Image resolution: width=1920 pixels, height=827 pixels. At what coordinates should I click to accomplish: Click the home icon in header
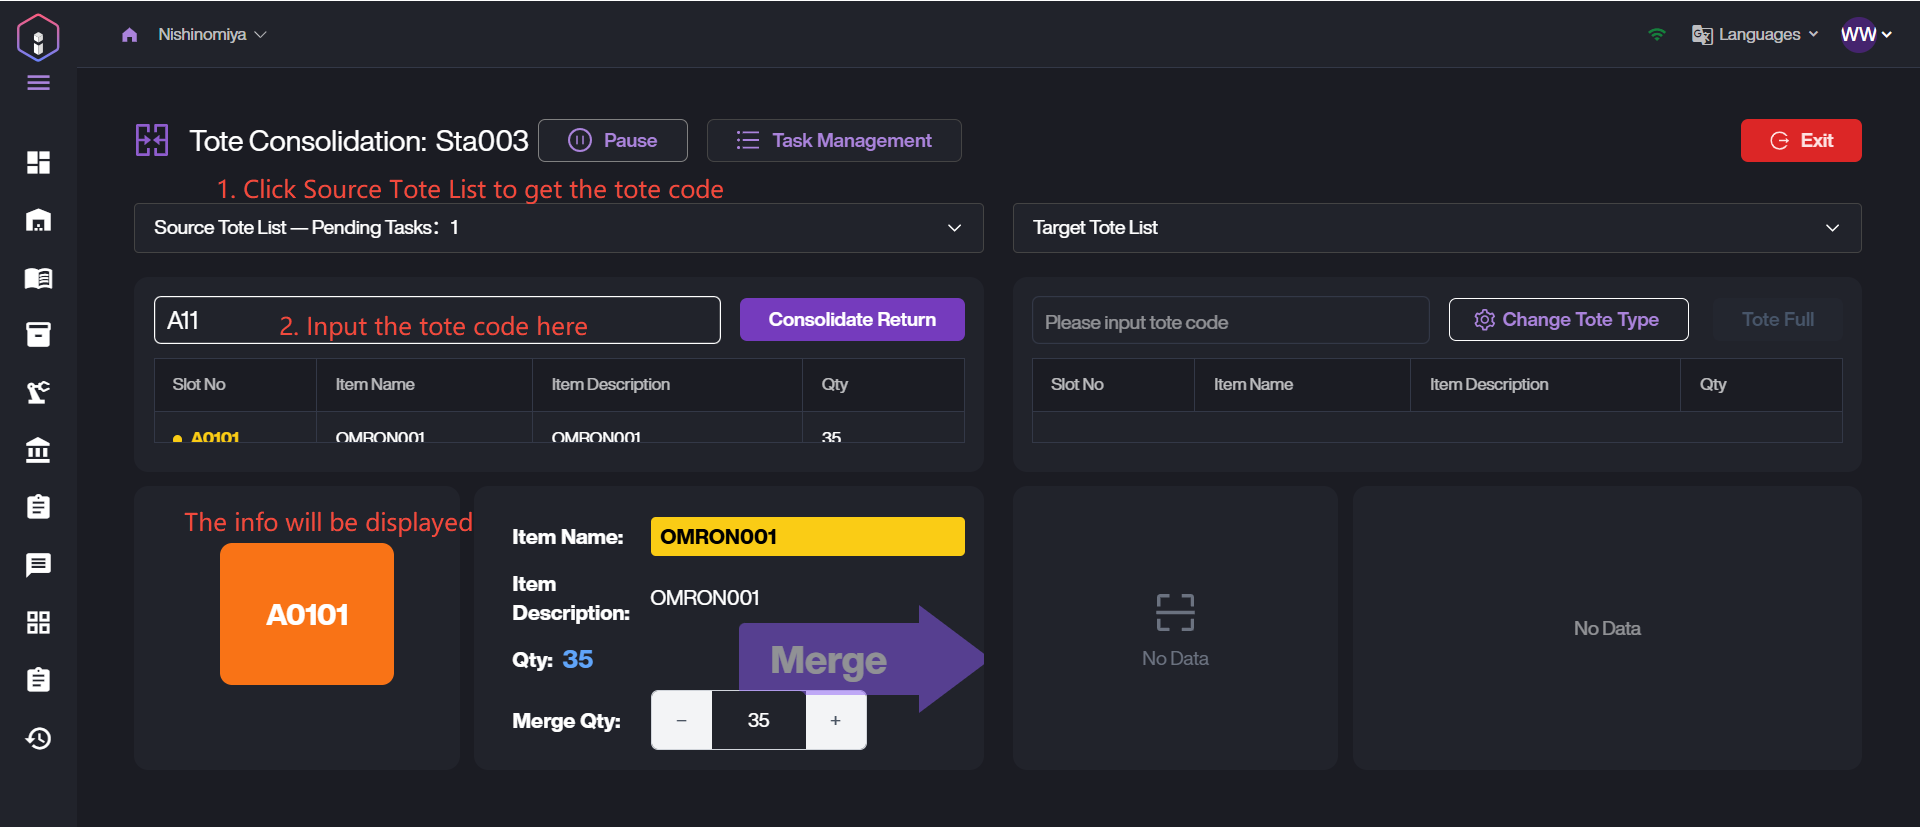[x=129, y=35]
